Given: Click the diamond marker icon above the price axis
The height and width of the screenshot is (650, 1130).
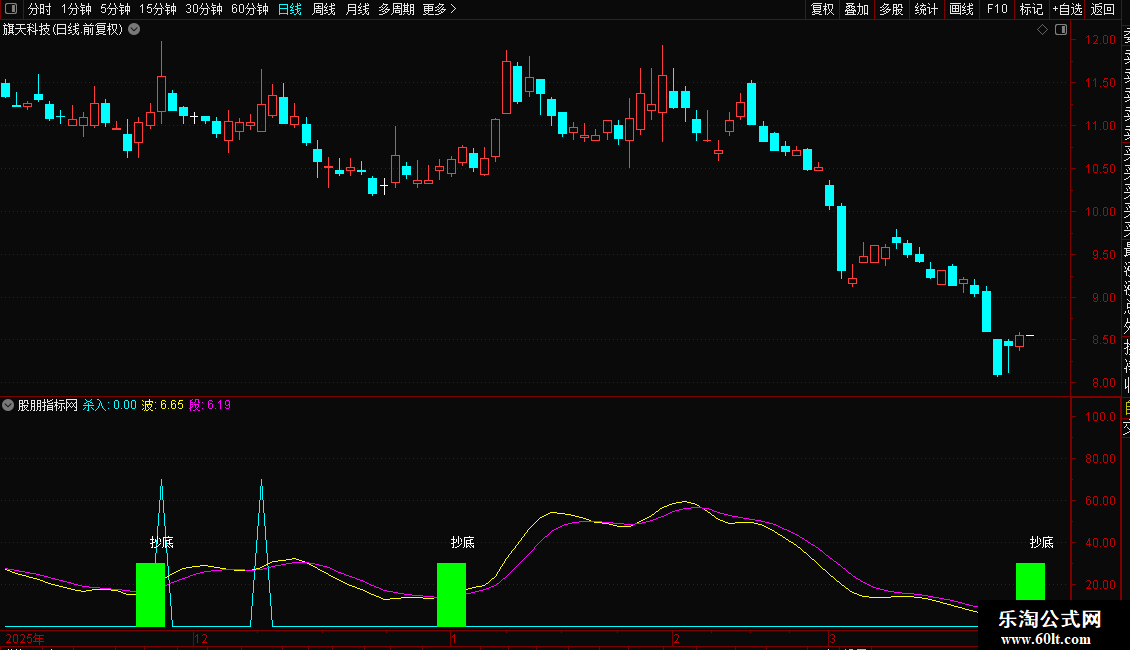Looking at the screenshot, I should 1042,30.
